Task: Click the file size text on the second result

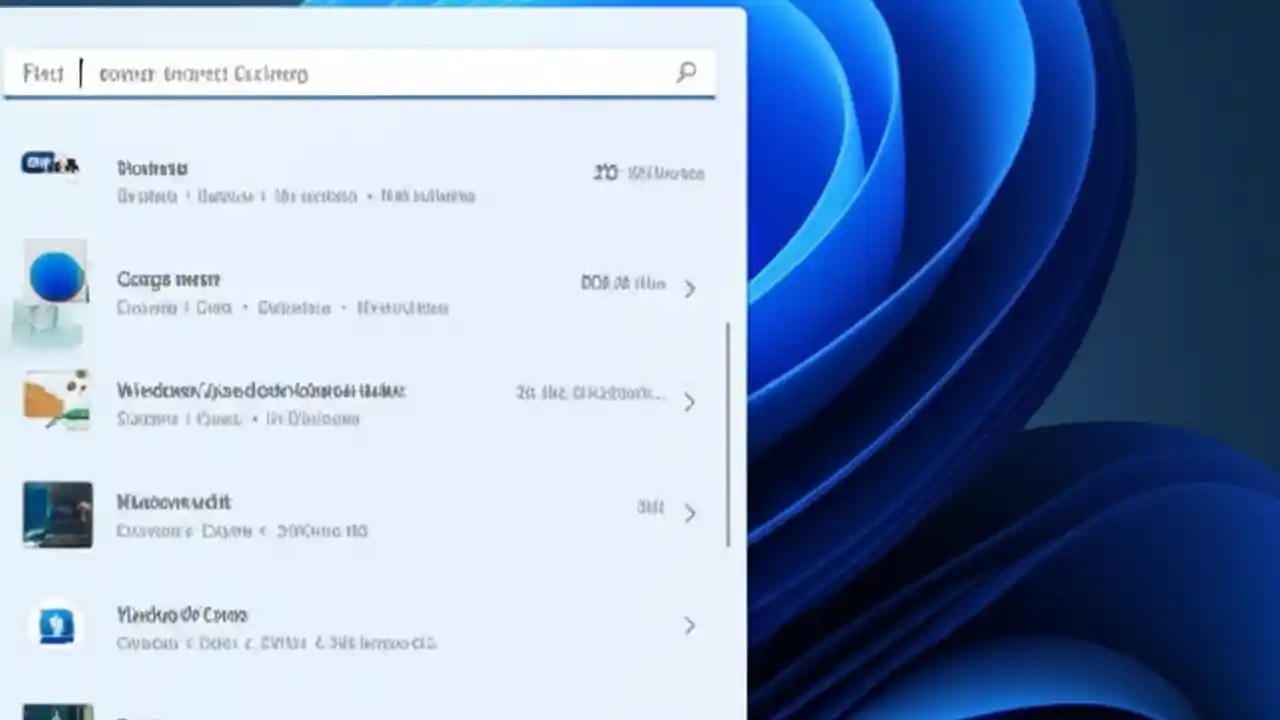Action: coord(624,282)
